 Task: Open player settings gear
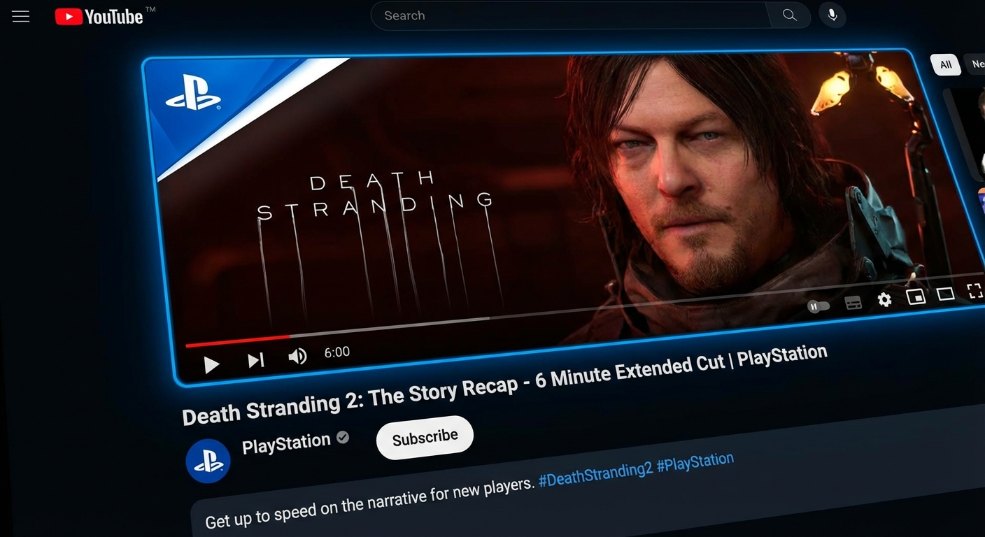coord(884,300)
